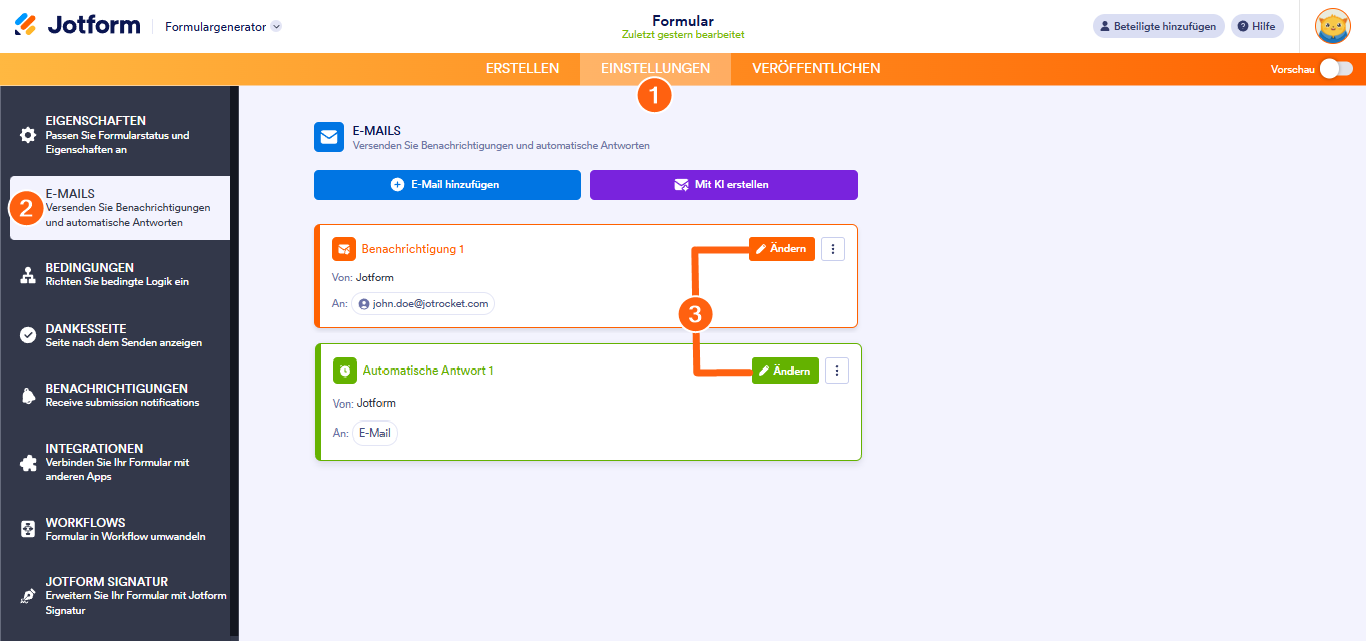Click the orange Benachrichtigung 1 envelope icon
Screen dimensions: 1366x641
tap(344, 249)
